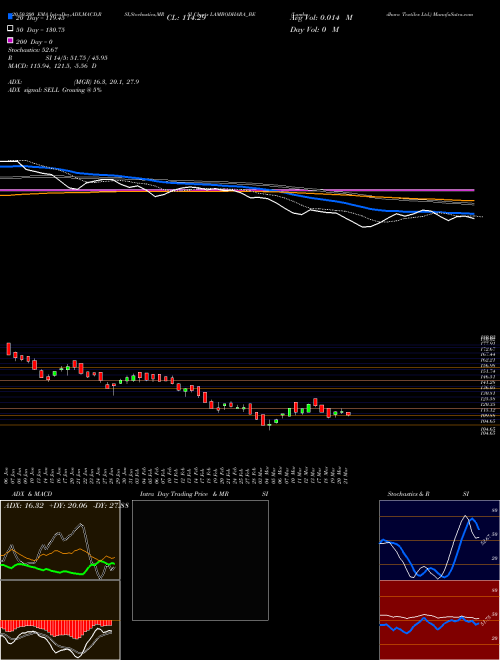Click the empty Intra Day Trading Price chart box
The height and width of the screenshot is (660, 500).
click(200, 560)
